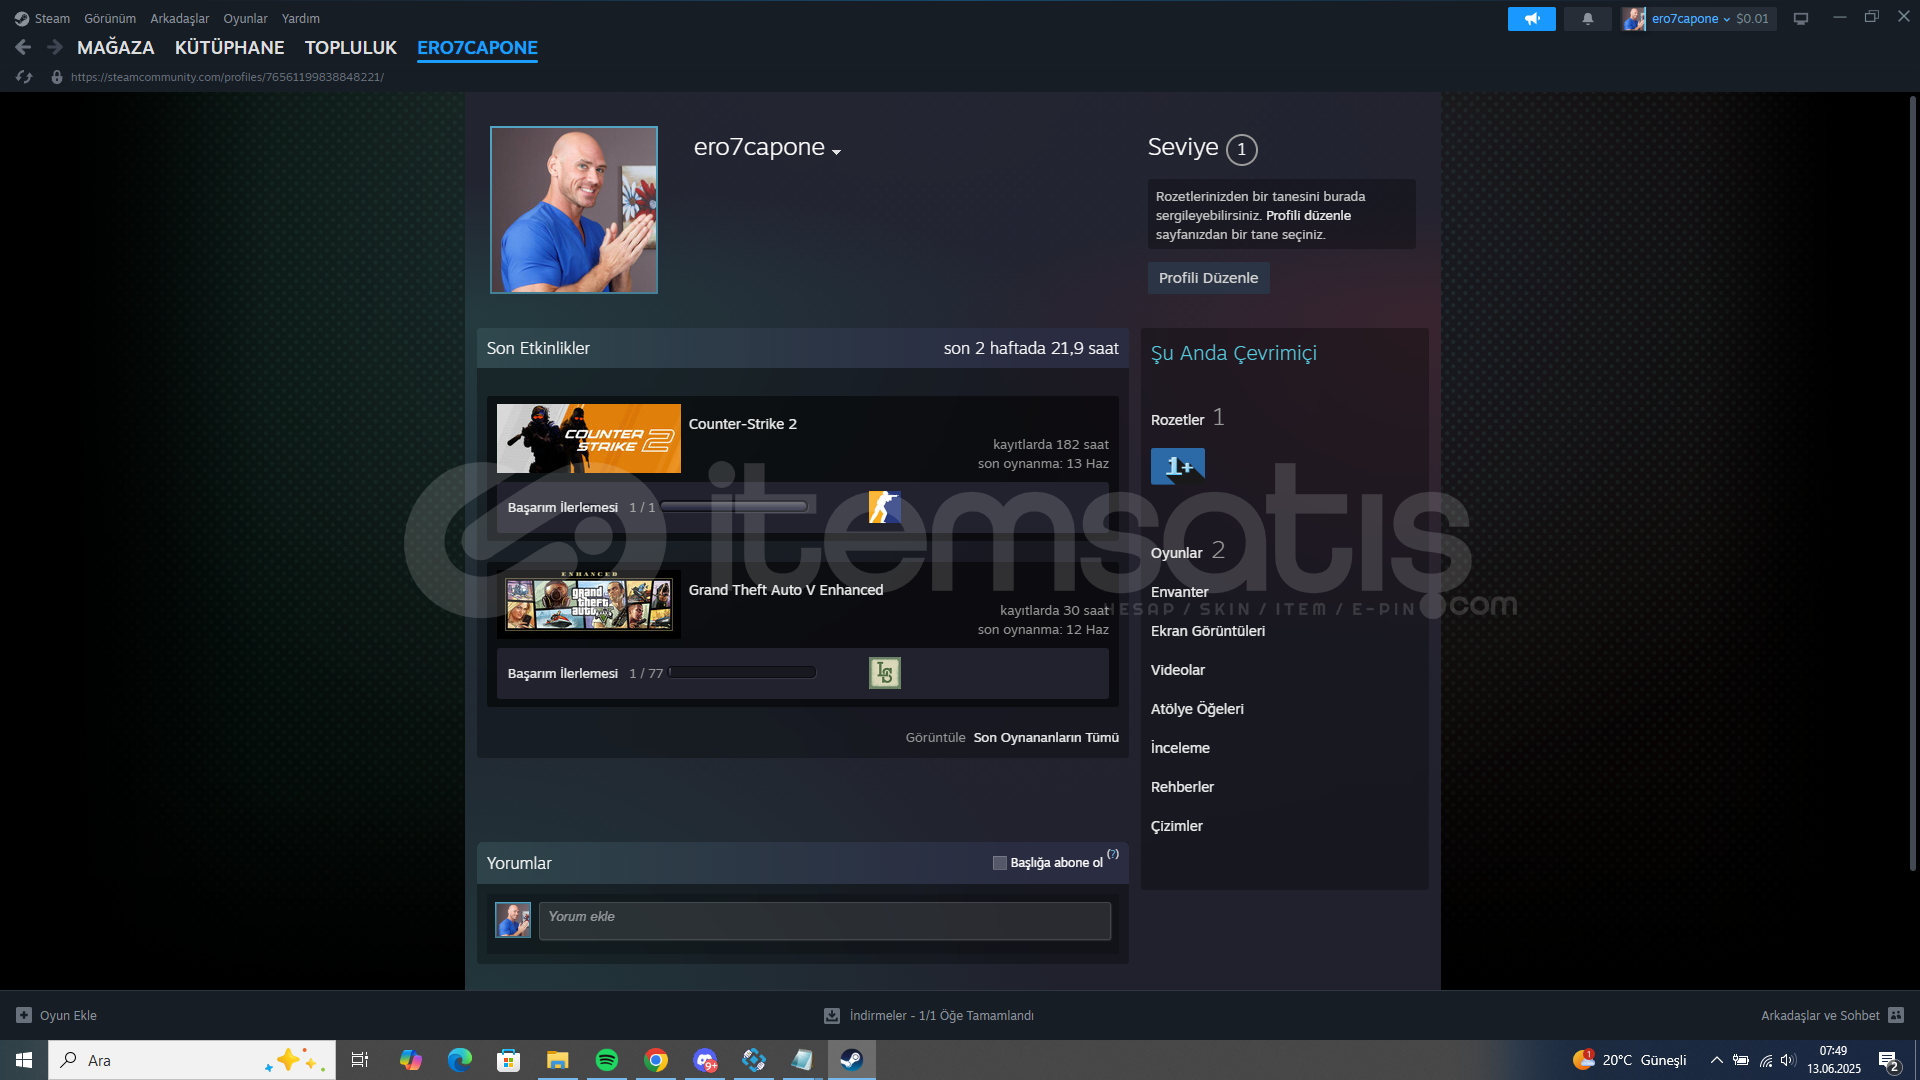Open File Explorer from the taskbar
The width and height of the screenshot is (1920, 1080).
[x=557, y=1060]
